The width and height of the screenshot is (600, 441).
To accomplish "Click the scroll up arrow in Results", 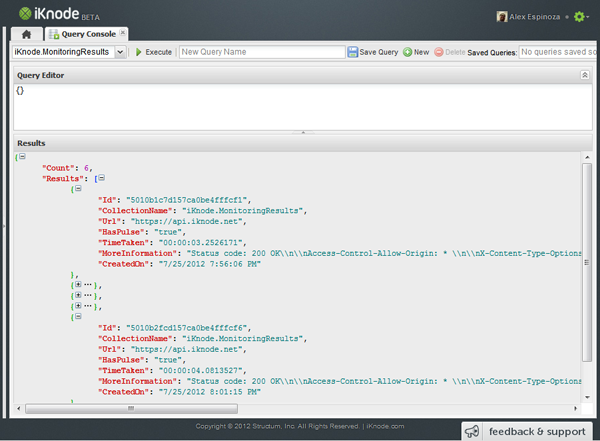I will (x=587, y=157).
